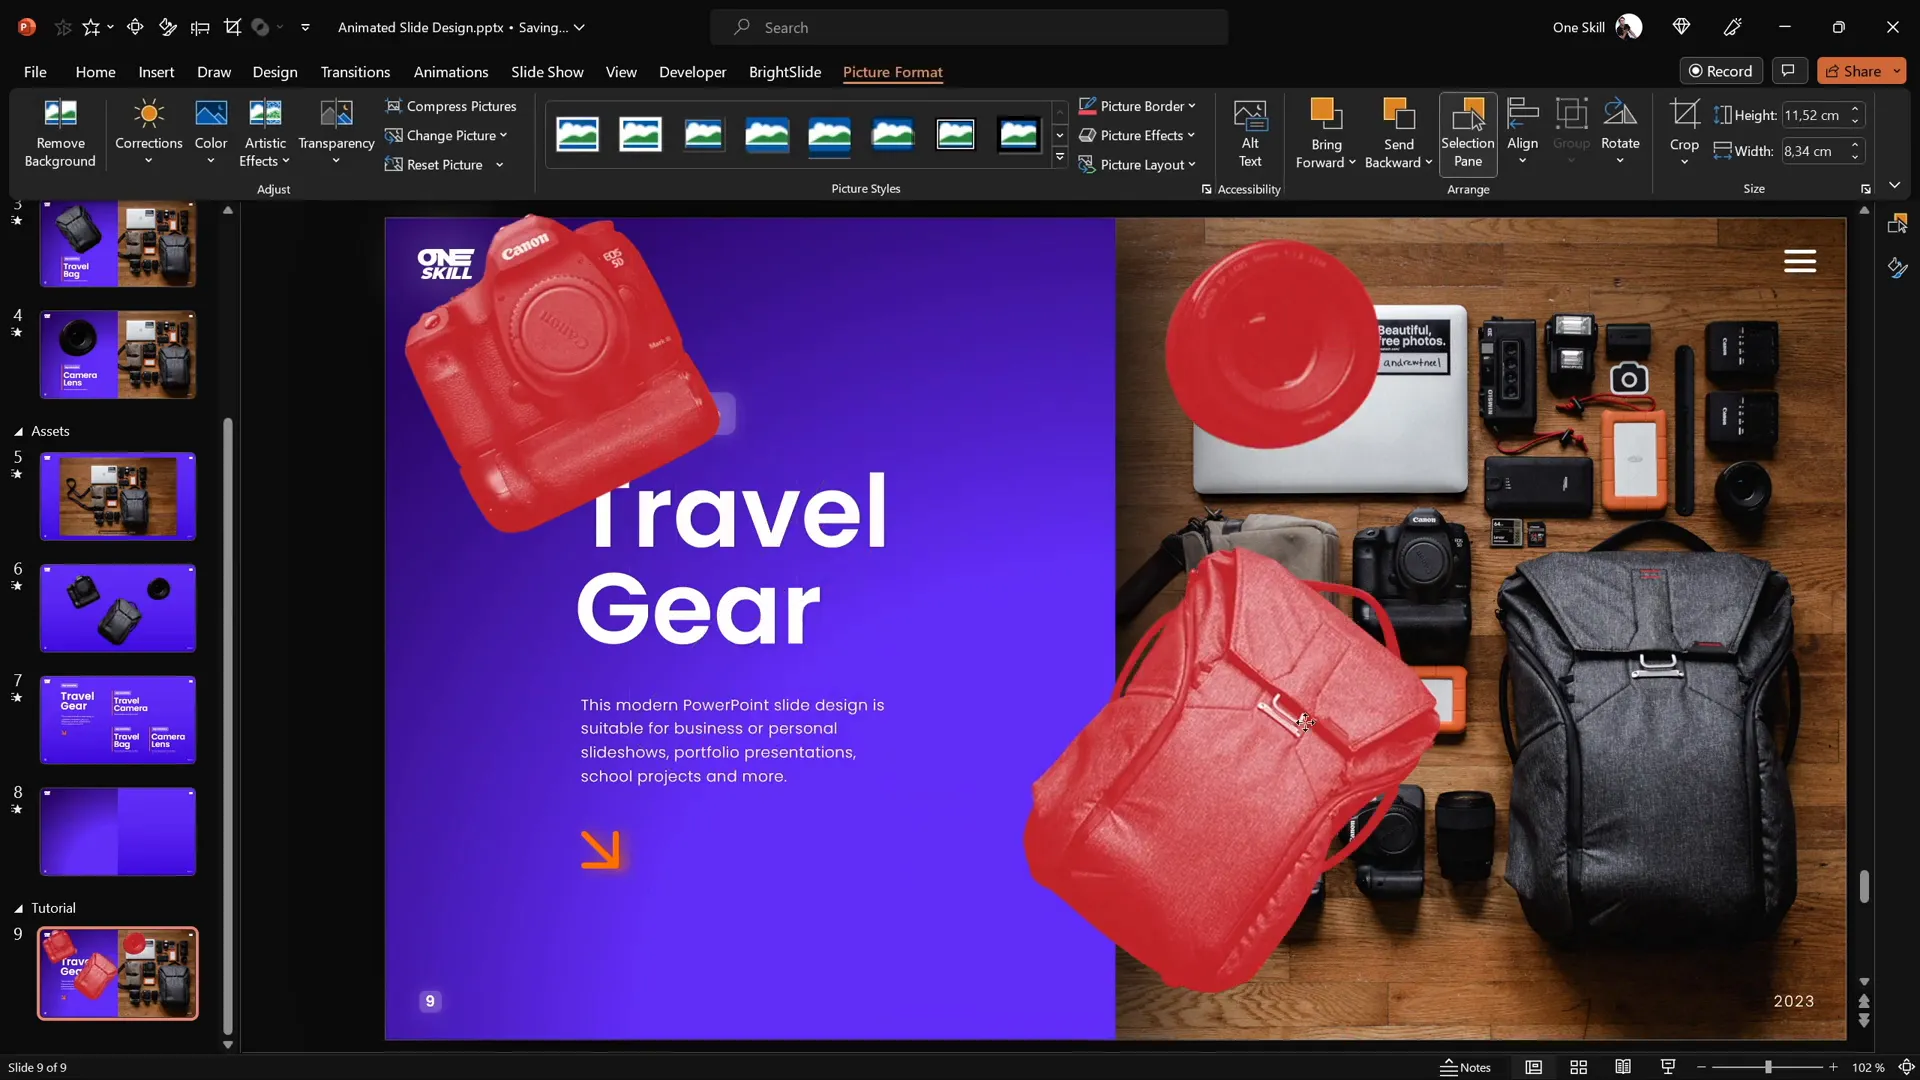Viewport: 1920px width, 1080px height.
Task: Open the Animations tab
Action: coord(450,72)
